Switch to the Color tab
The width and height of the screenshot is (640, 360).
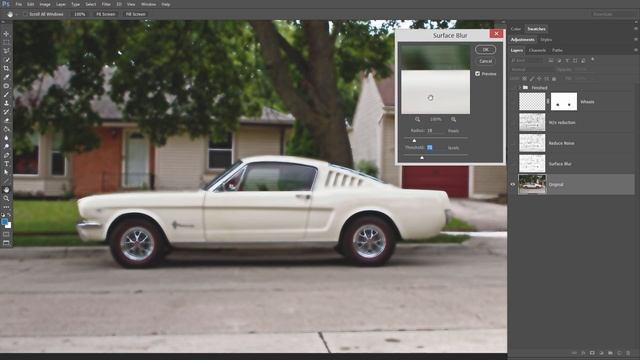pos(516,29)
